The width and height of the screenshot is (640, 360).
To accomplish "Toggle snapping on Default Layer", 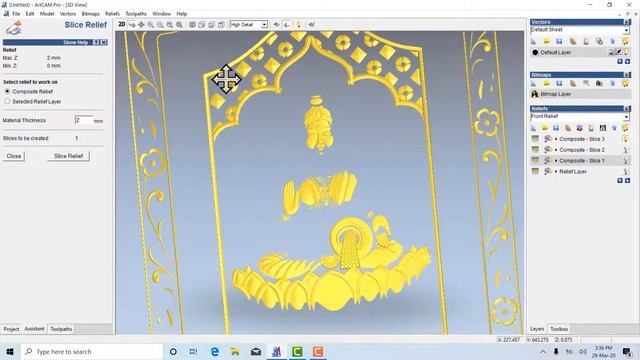I will (x=619, y=52).
